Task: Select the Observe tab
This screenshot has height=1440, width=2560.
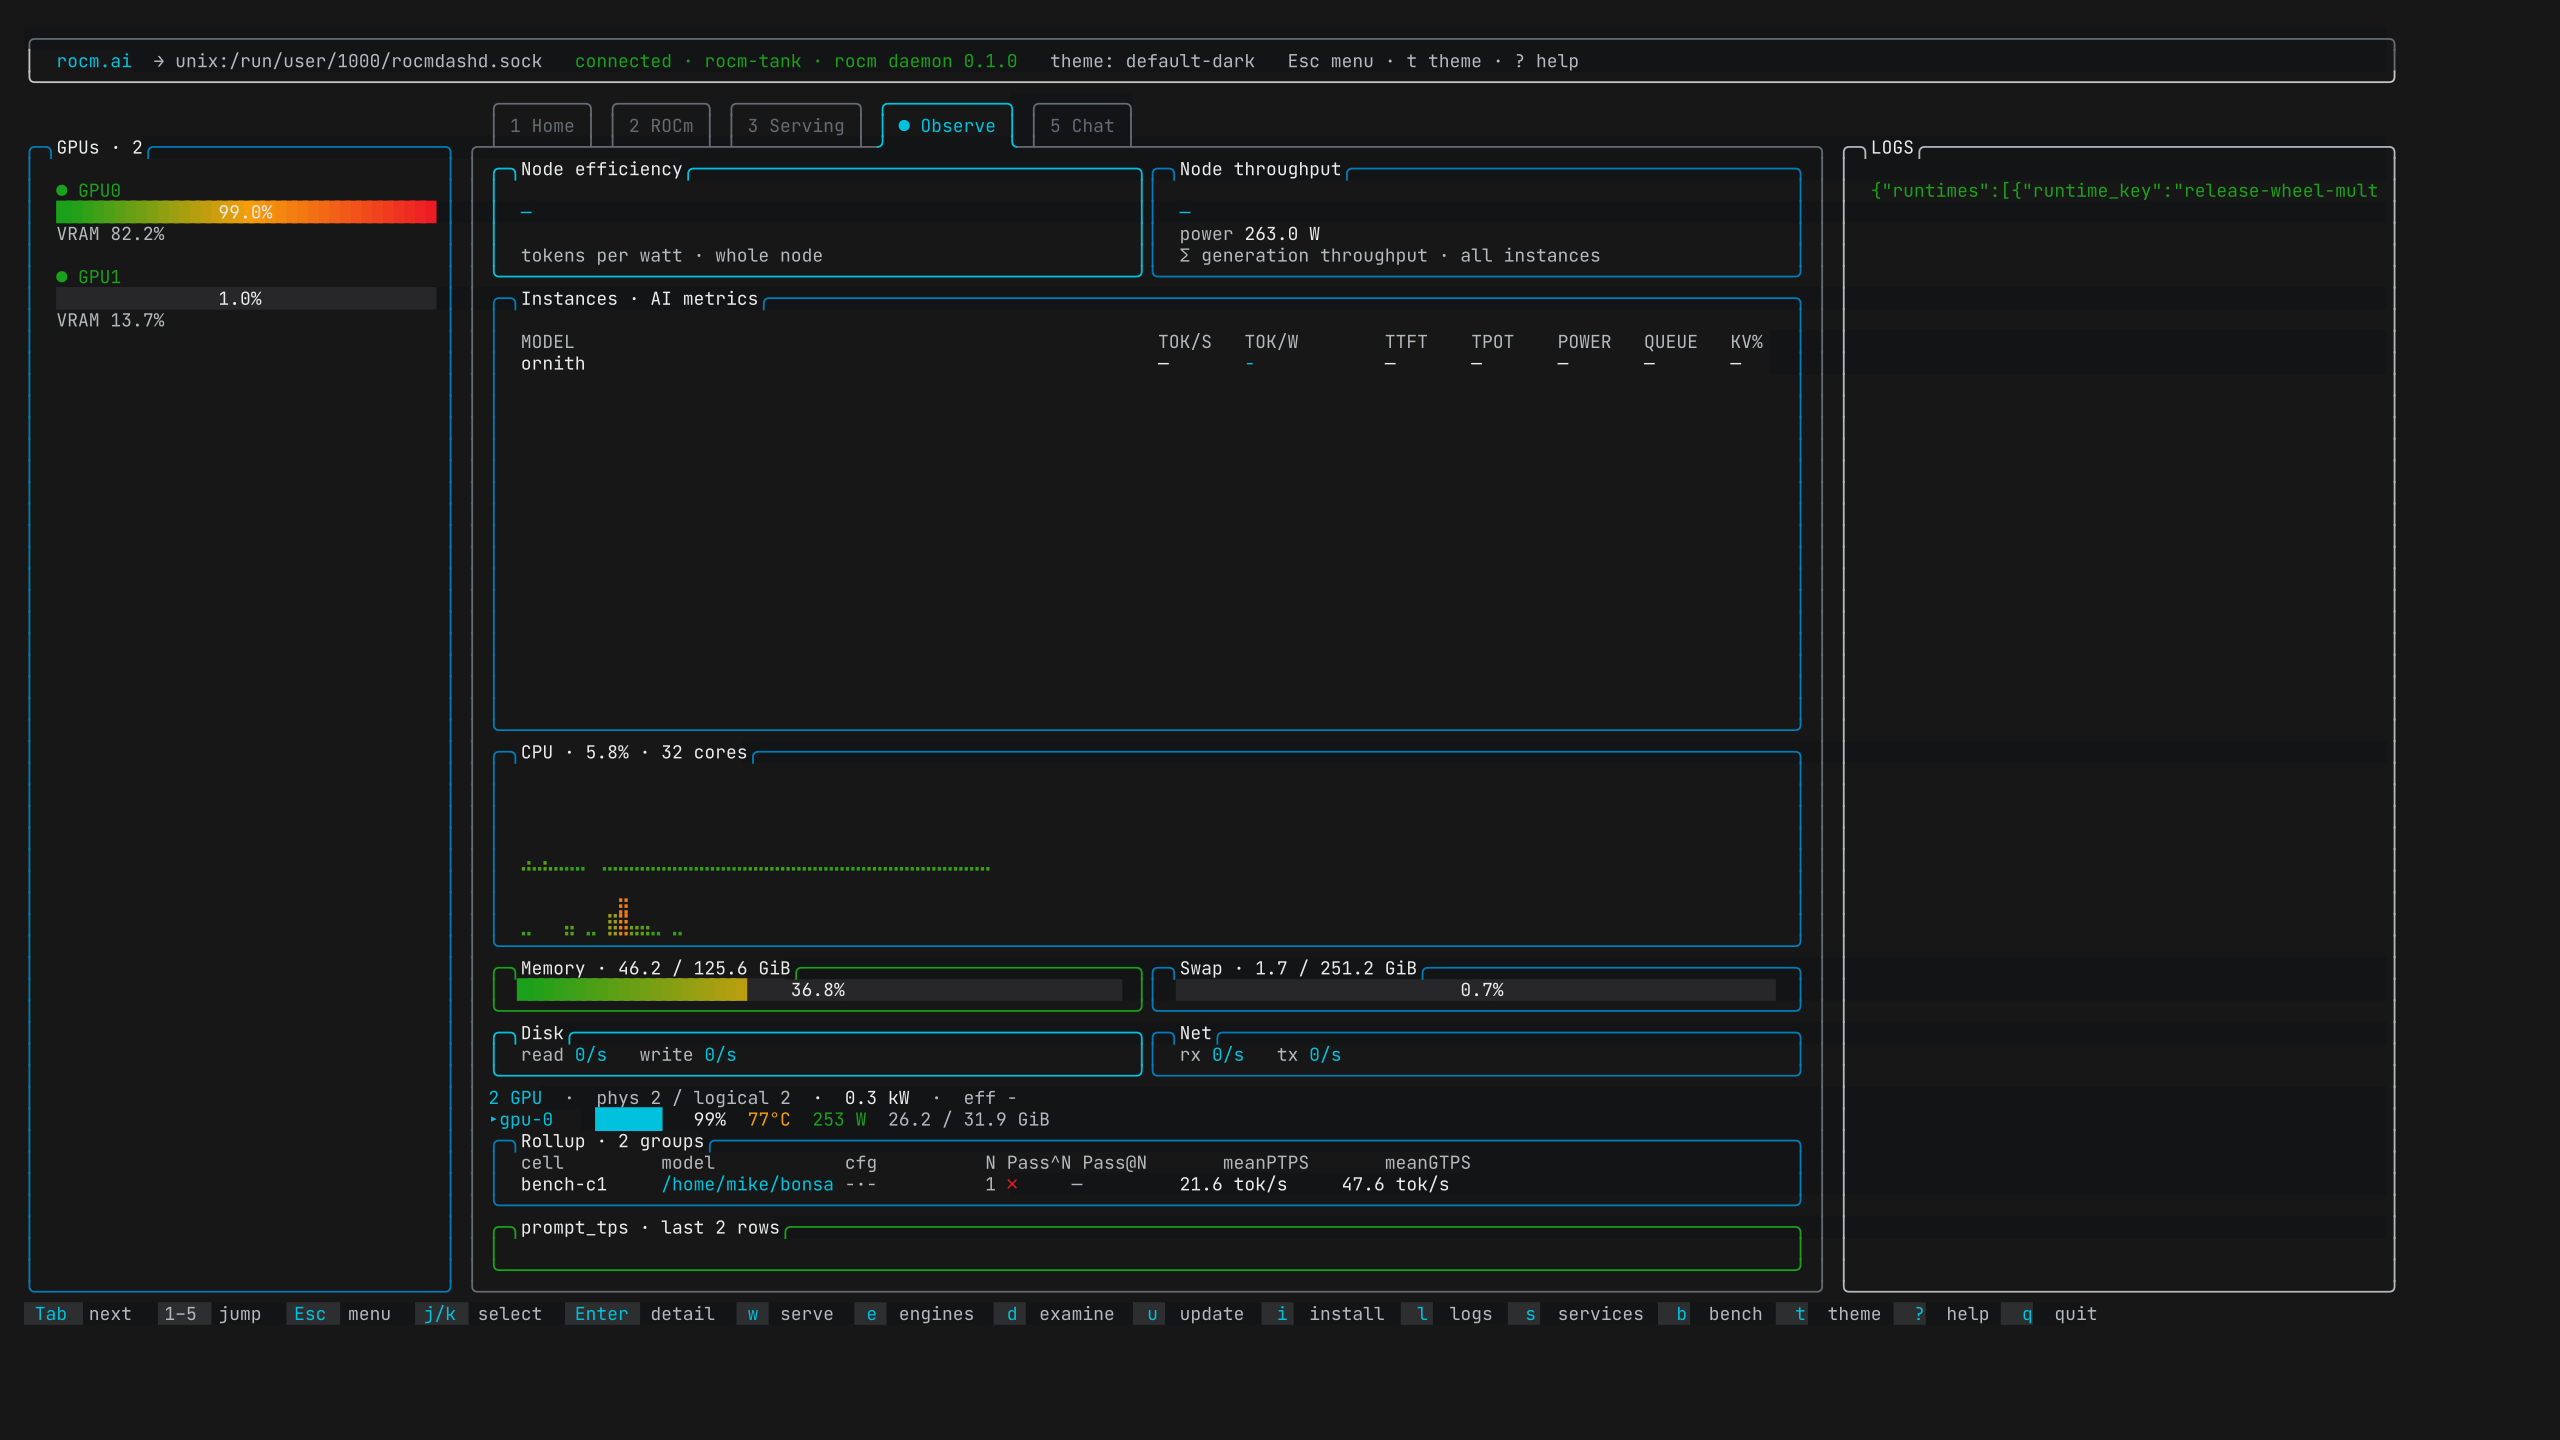Action: coord(947,126)
